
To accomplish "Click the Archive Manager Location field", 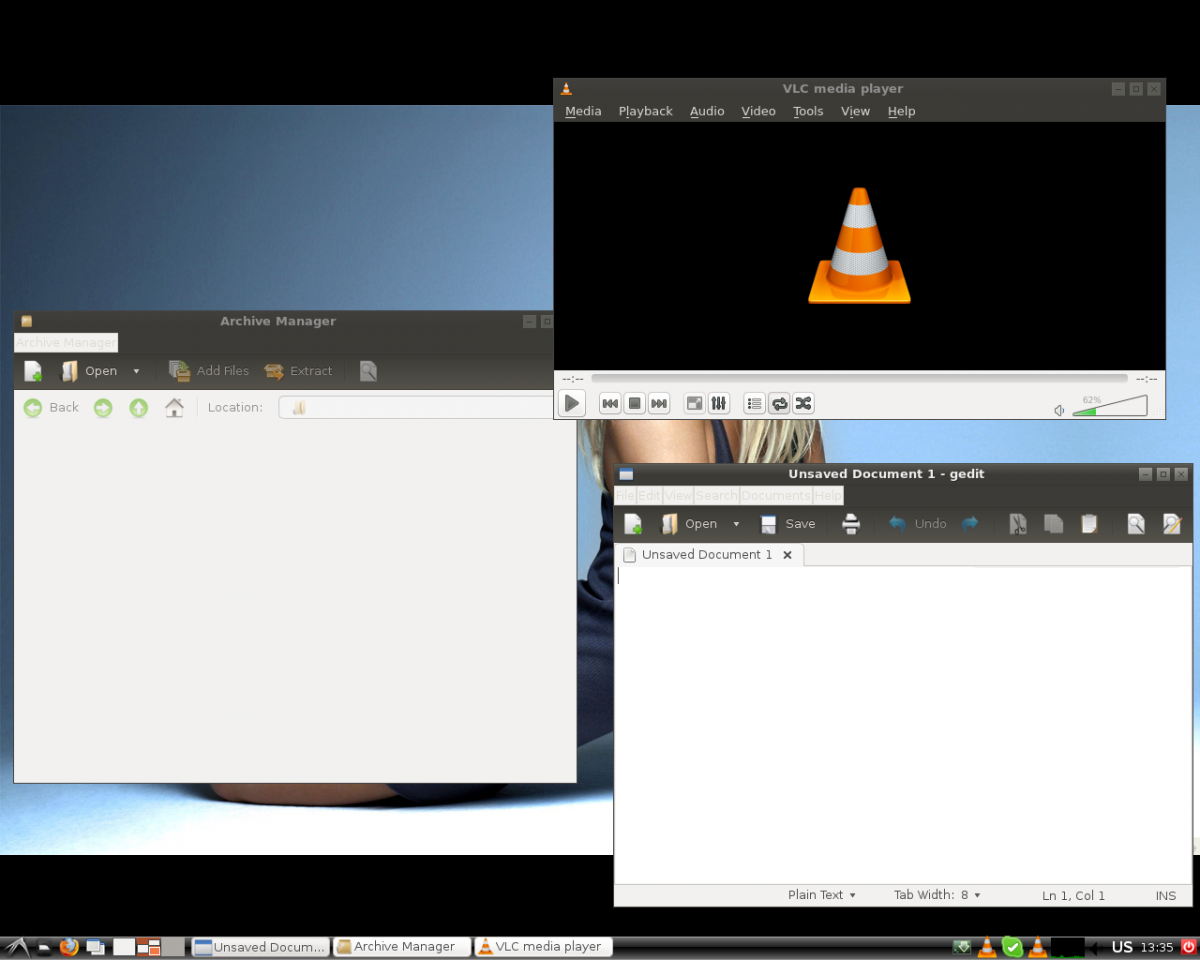I will pos(415,407).
